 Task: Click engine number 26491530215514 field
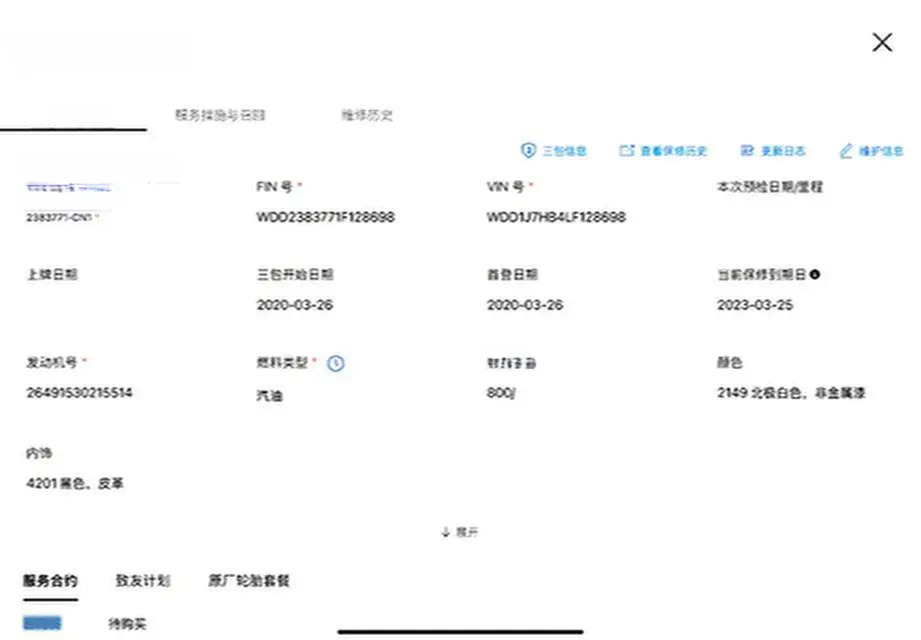click(x=79, y=393)
